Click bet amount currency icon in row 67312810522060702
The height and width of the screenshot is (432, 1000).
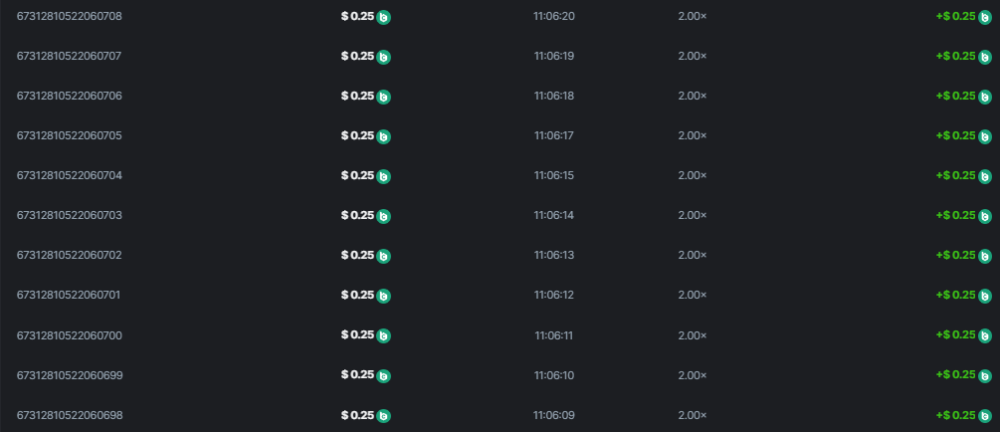tap(384, 256)
